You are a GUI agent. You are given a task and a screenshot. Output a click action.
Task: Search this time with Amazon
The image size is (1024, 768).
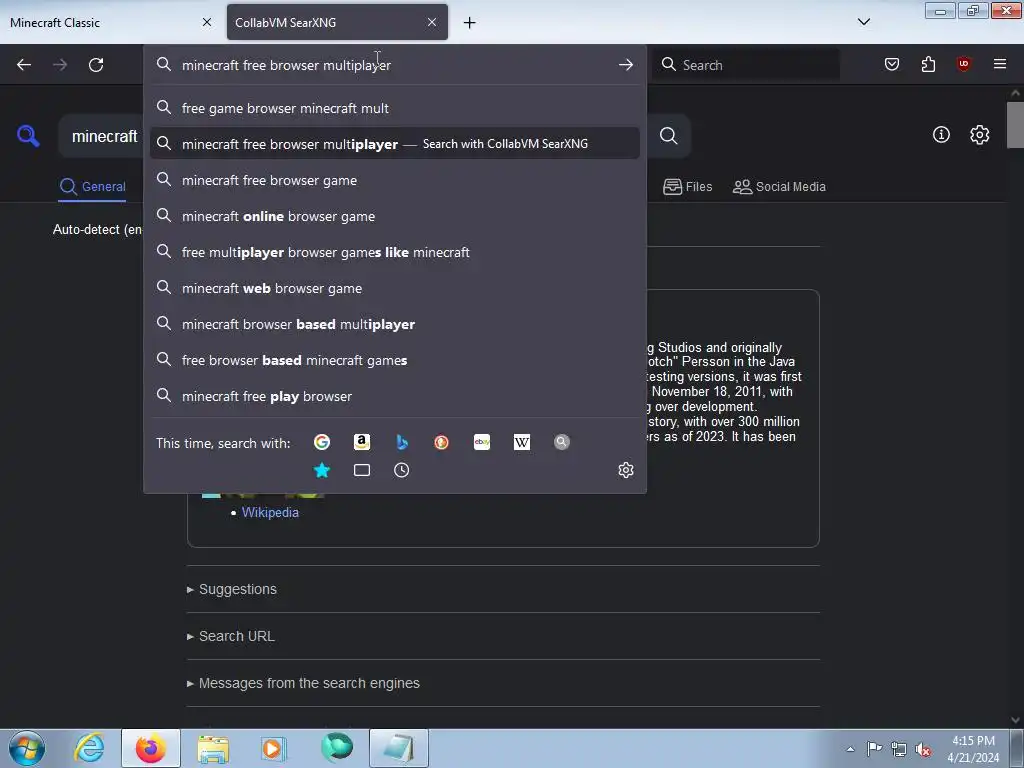pos(362,442)
